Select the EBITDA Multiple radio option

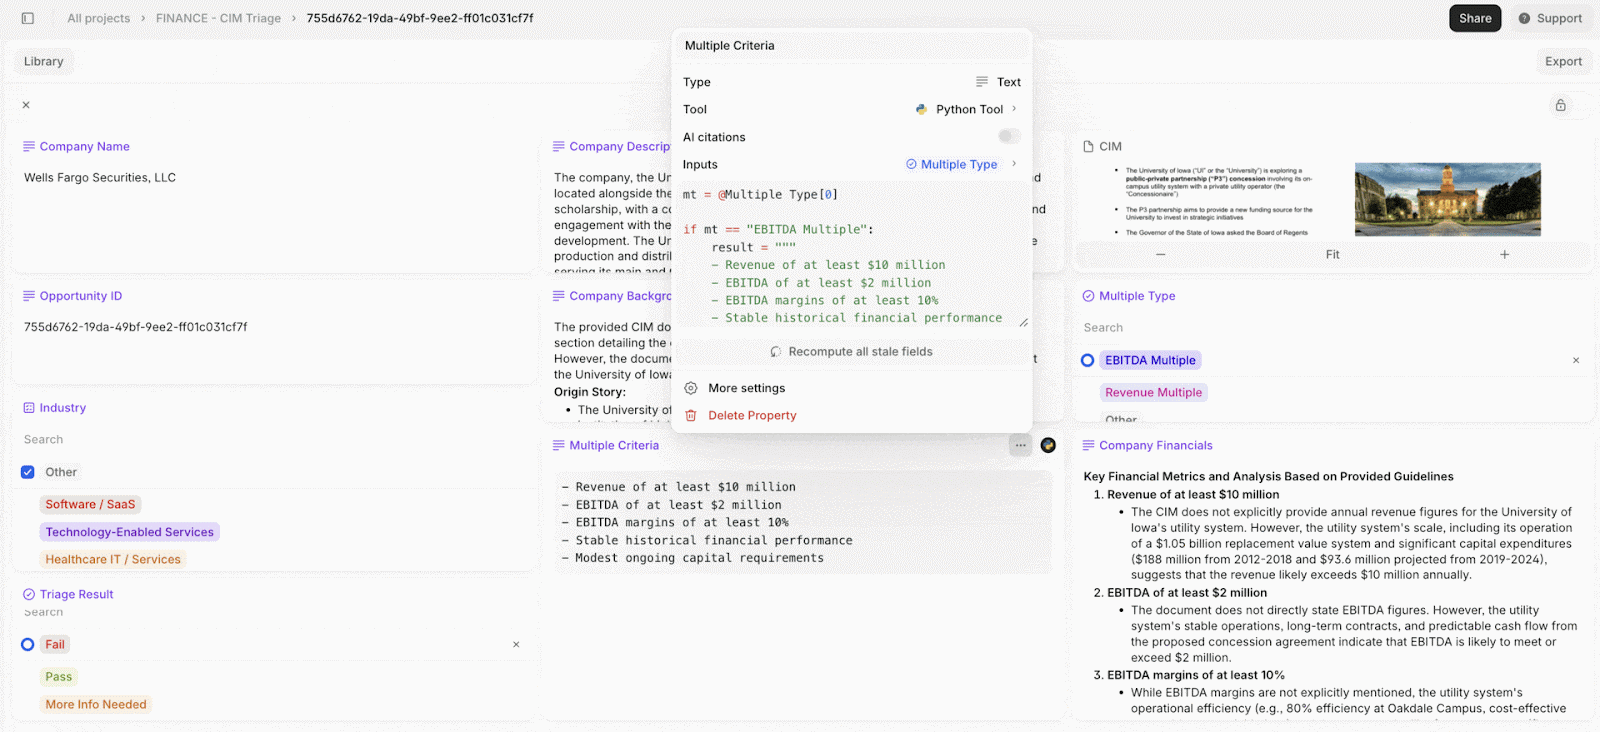pos(1088,360)
